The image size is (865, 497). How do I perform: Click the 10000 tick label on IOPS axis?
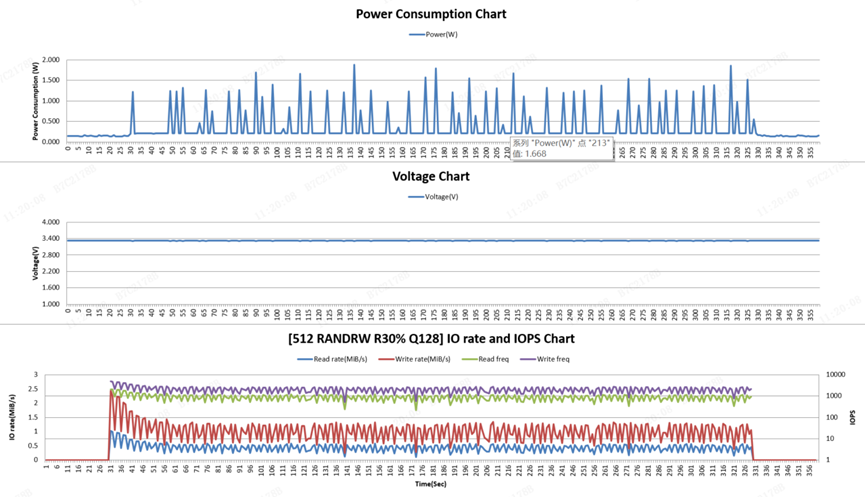[835, 375]
